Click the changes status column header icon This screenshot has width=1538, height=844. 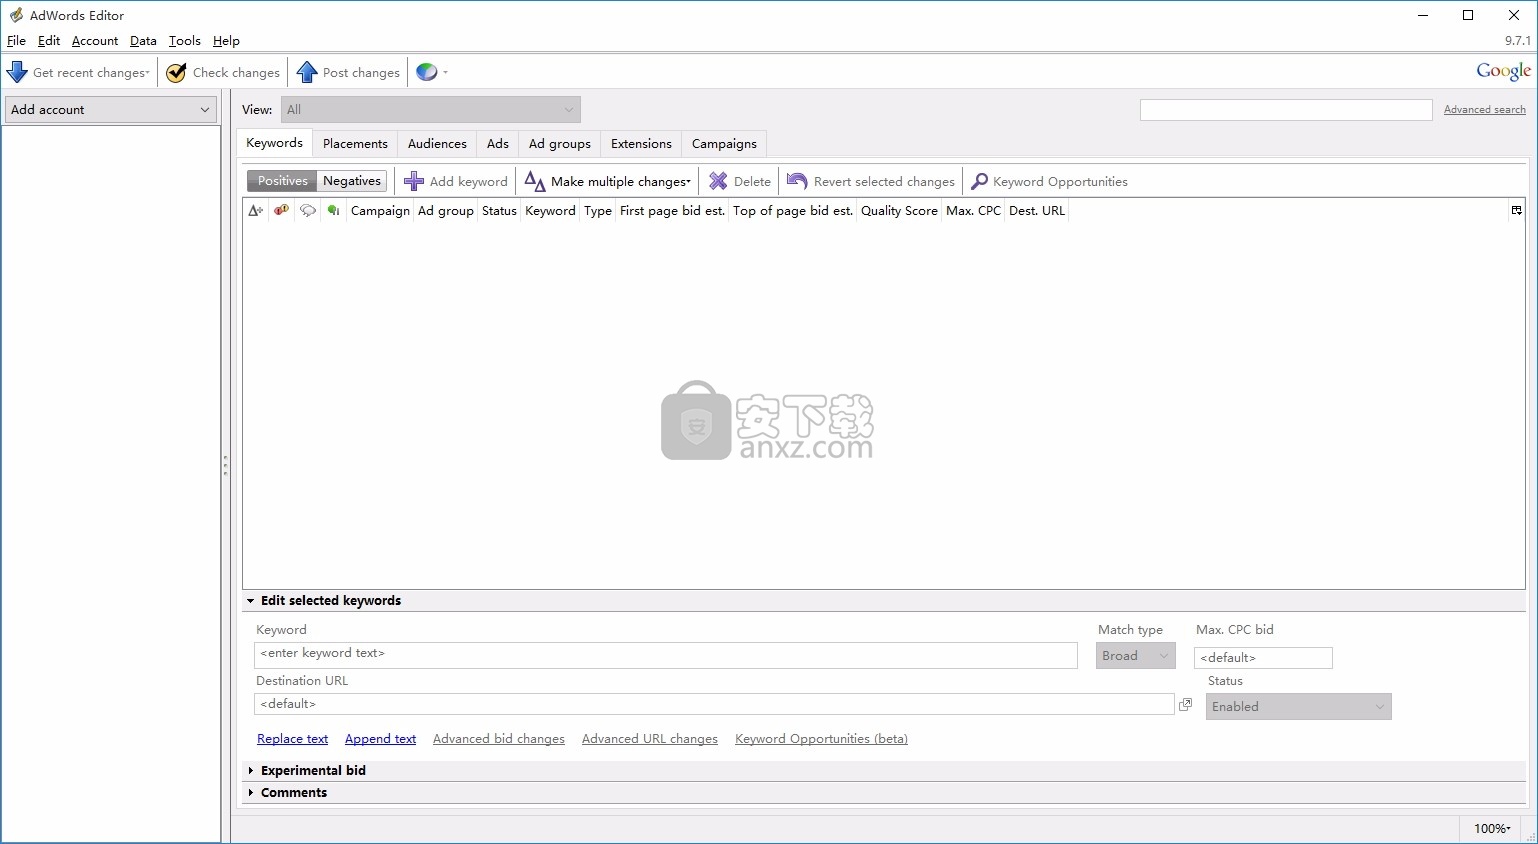pos(256,210)
